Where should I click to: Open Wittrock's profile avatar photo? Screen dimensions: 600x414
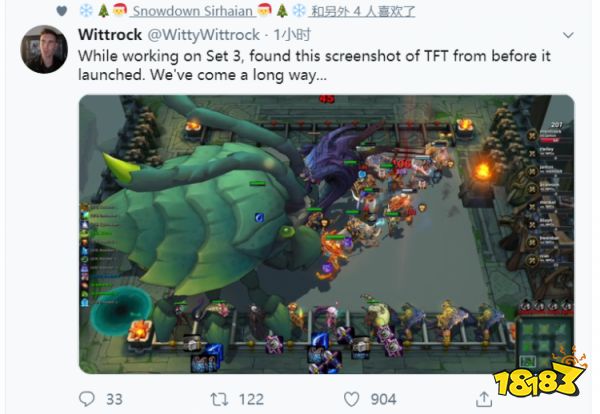click(x=44, y=49)
